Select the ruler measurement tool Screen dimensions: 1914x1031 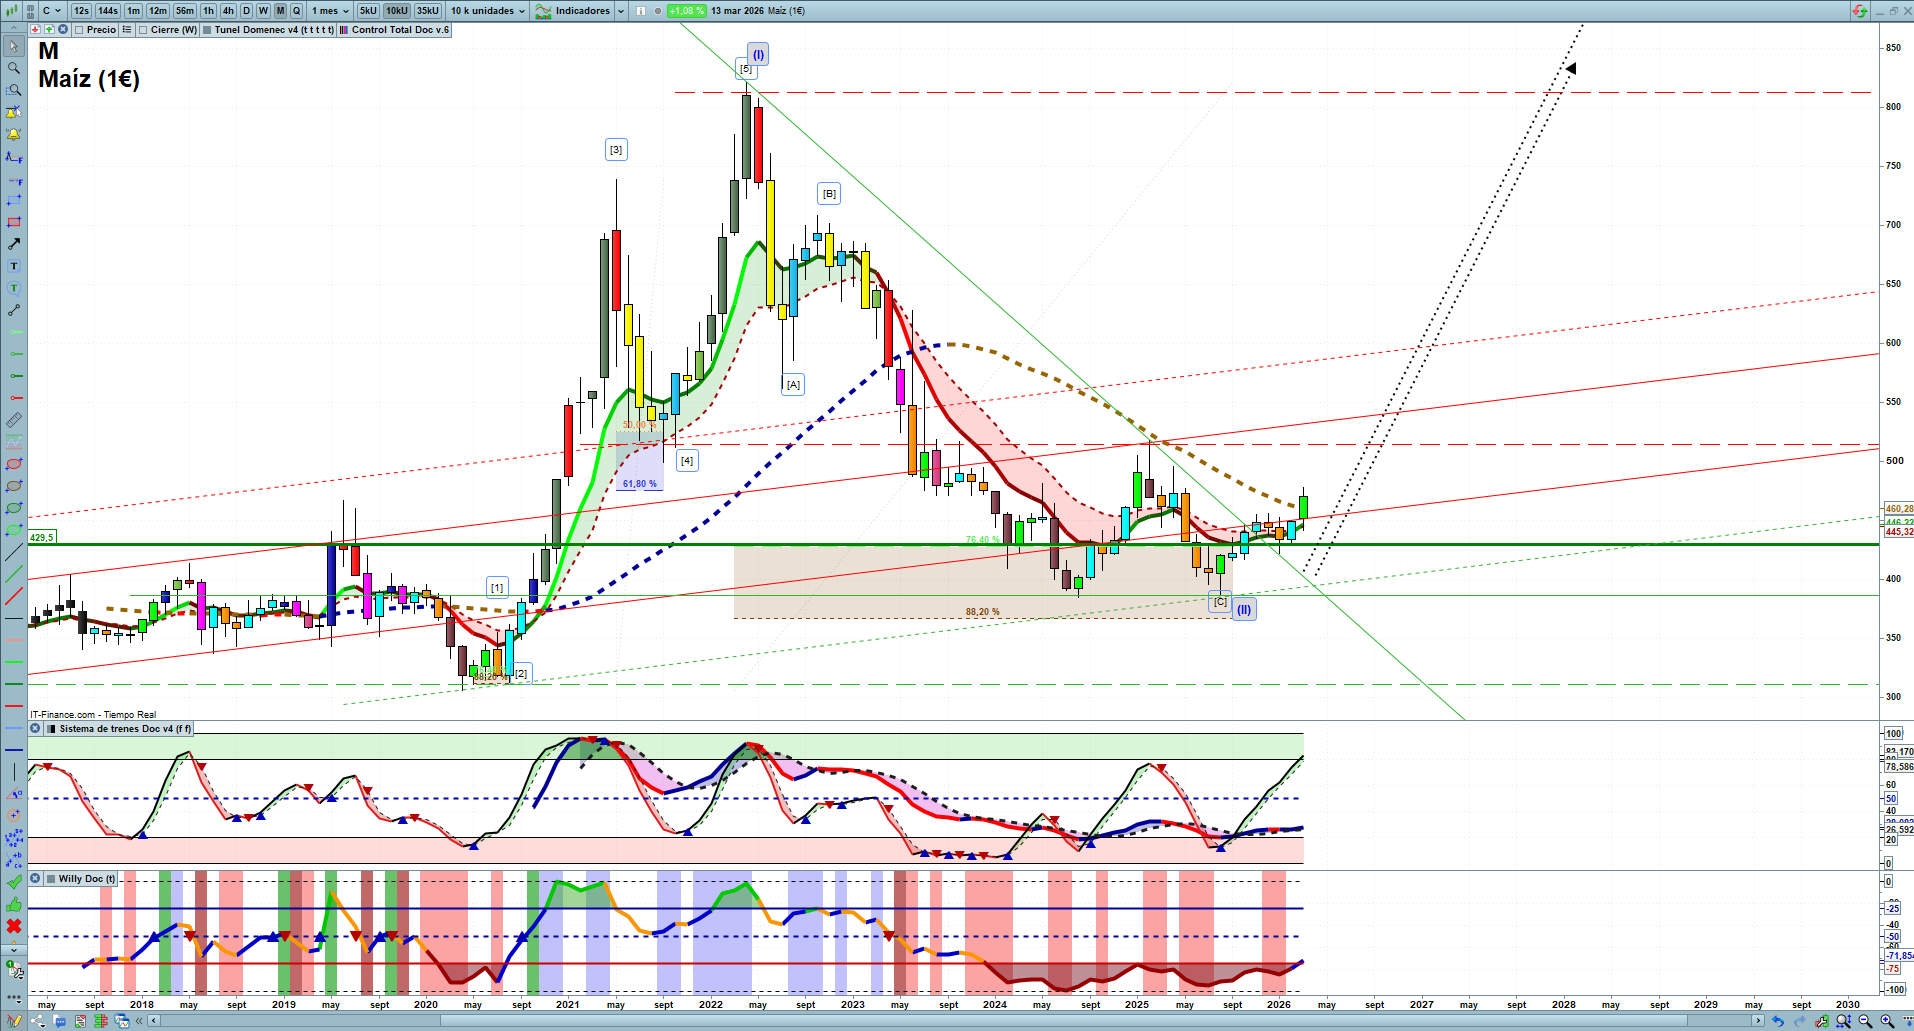pos(14,420)
